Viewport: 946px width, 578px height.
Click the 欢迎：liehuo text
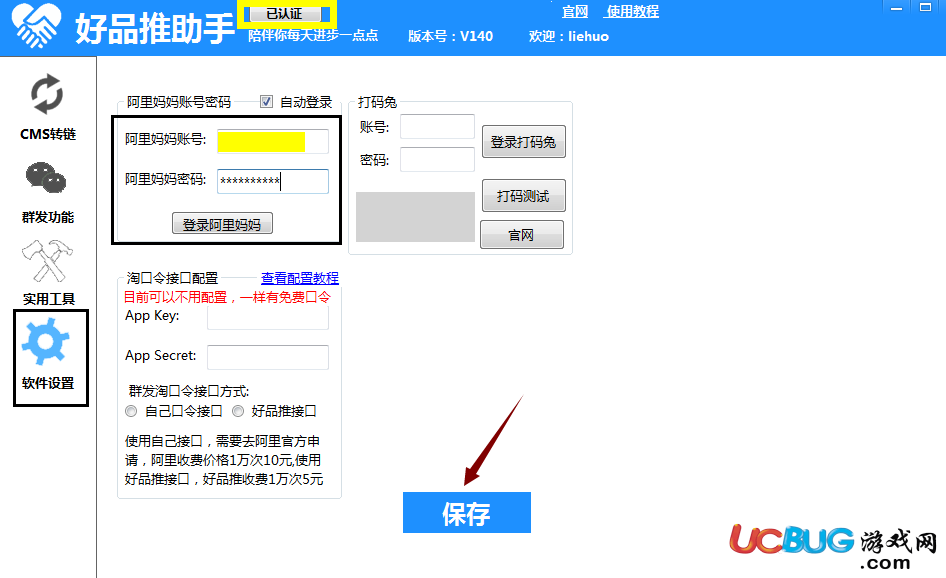pos(569,36)
